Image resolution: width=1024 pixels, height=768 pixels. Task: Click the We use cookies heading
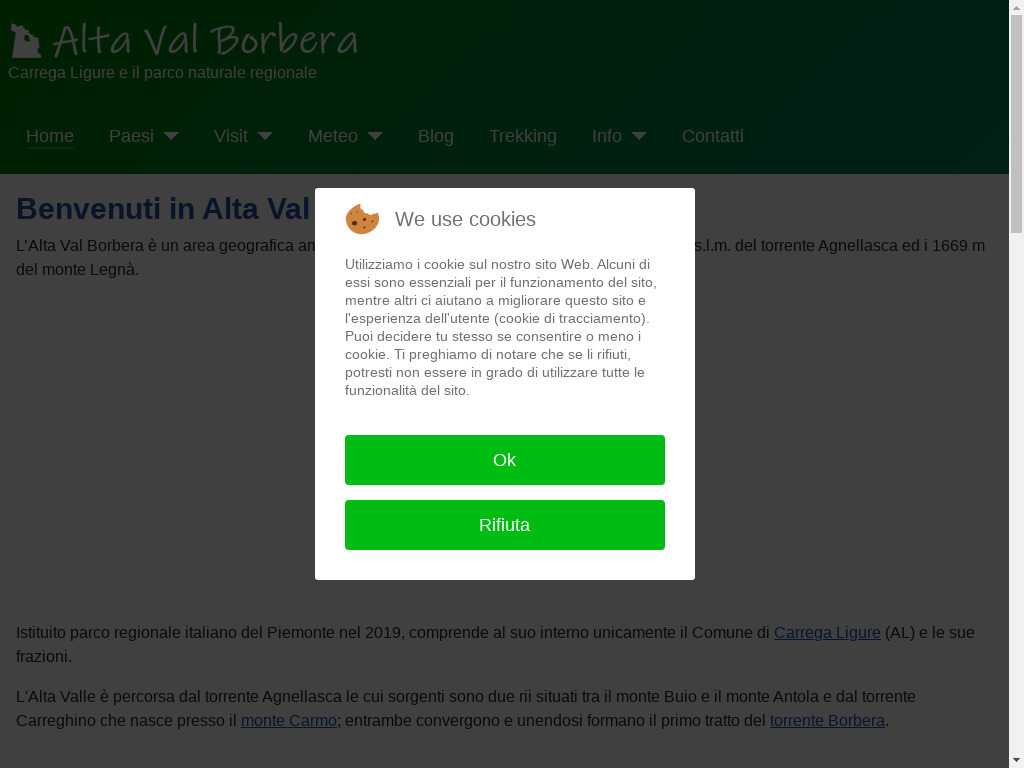[x=465, y=219]
